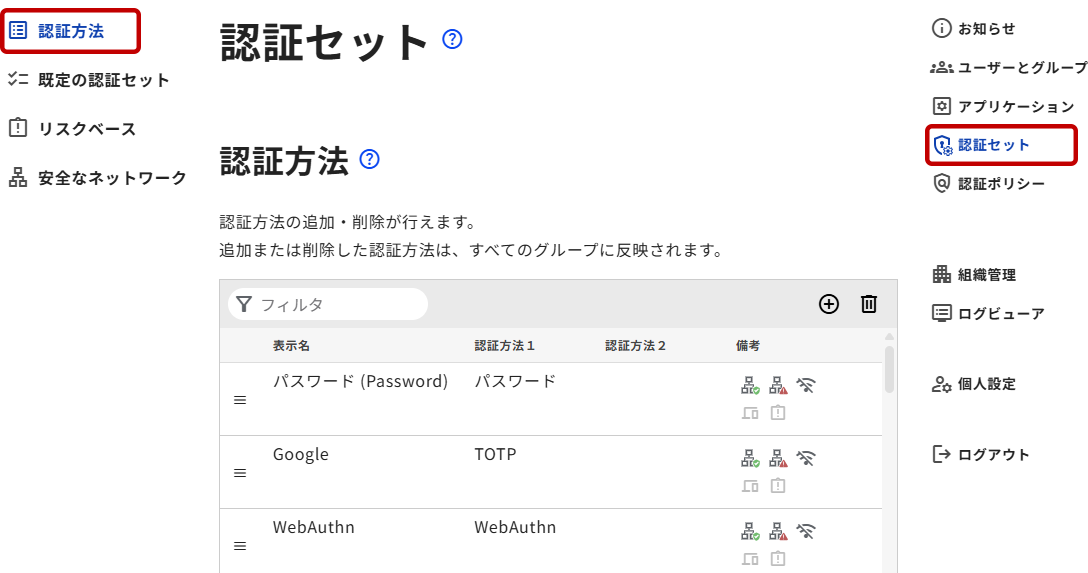This screenshot has height=573, width=1088.
Task: Open お知らせ notifications
Action: 985,29
